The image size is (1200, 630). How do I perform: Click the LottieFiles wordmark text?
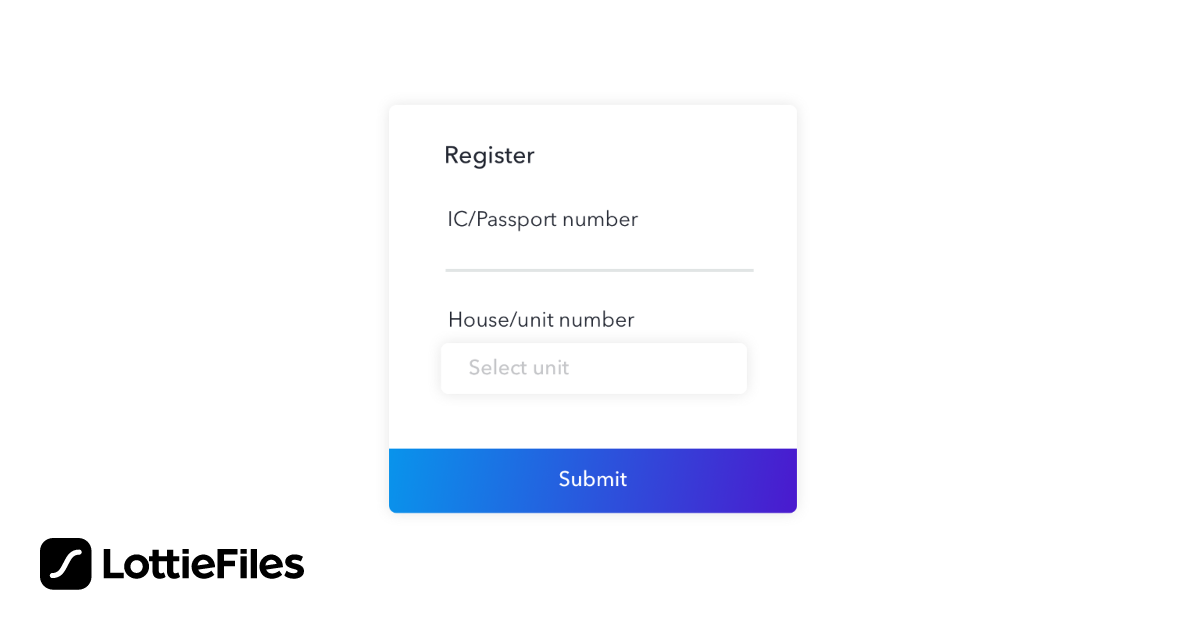click(203, 565)
